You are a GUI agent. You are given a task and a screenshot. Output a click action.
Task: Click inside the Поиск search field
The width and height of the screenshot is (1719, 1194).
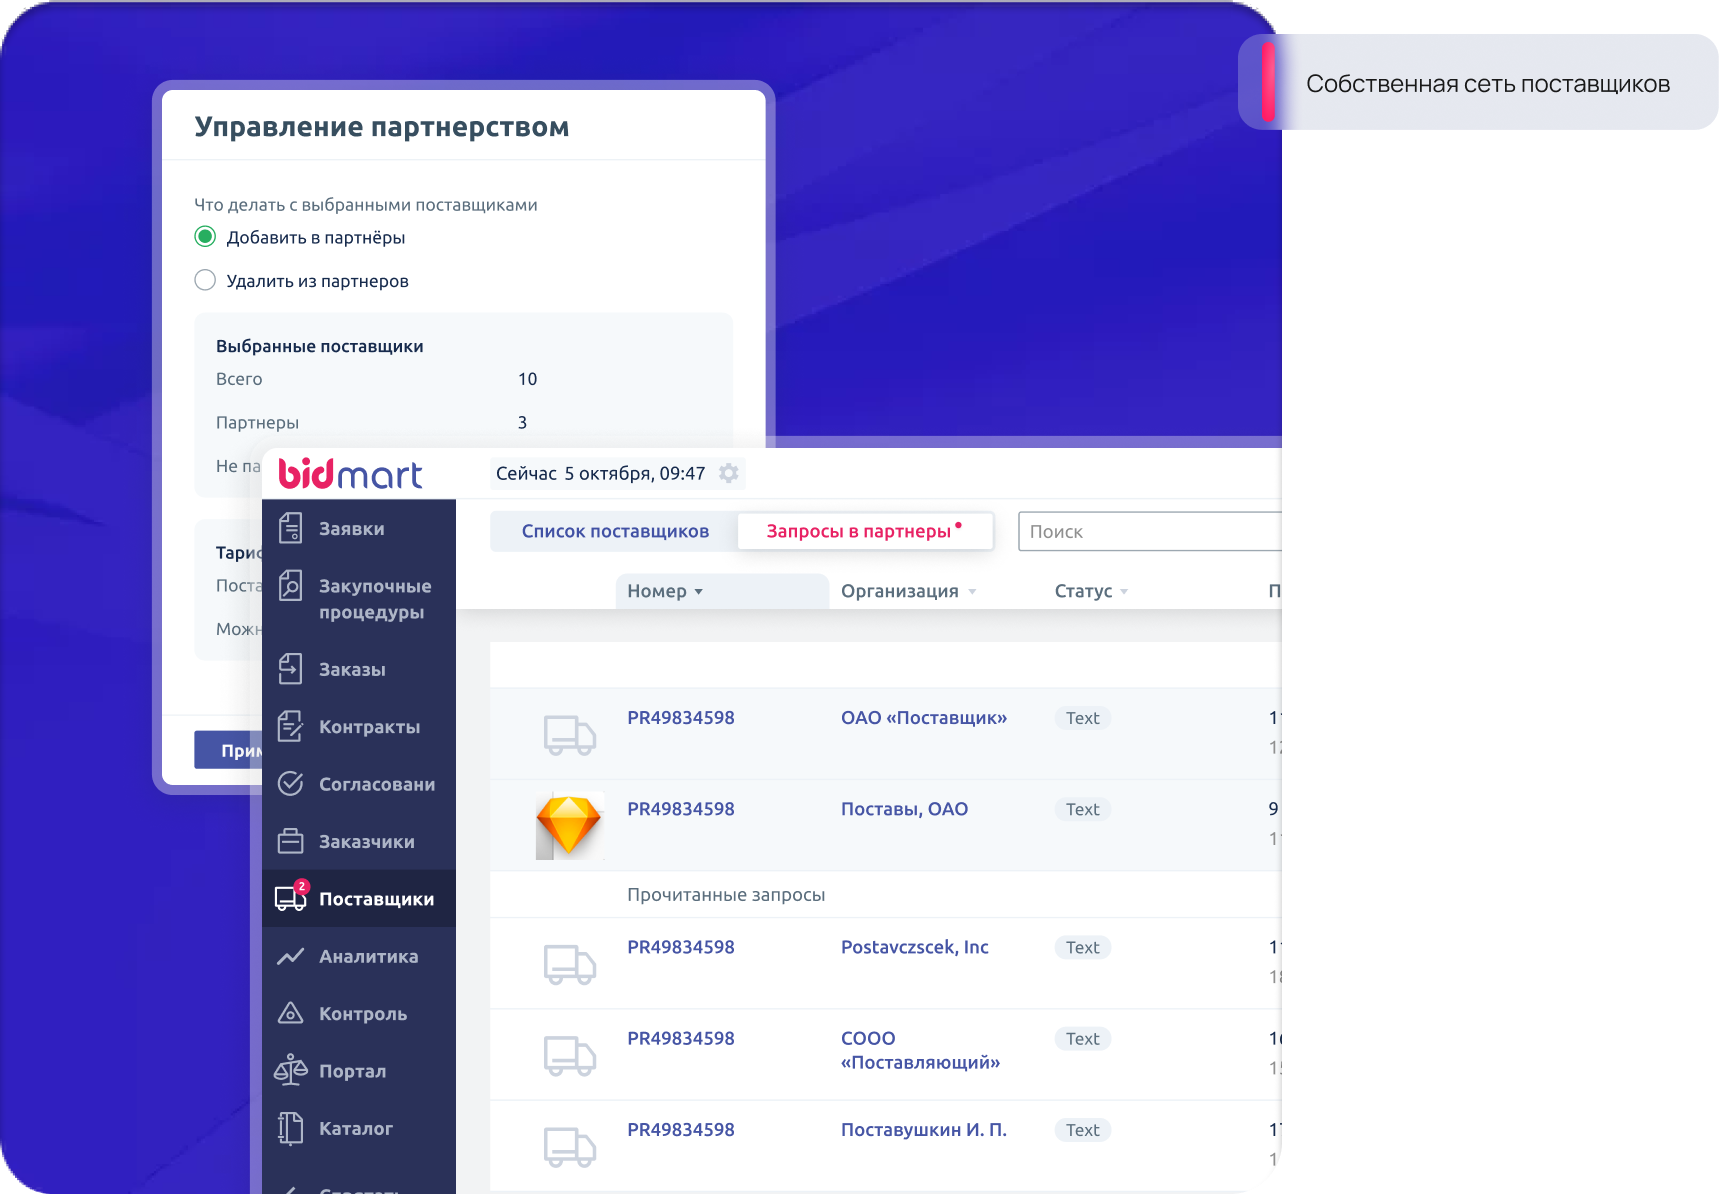point(1140,531)
